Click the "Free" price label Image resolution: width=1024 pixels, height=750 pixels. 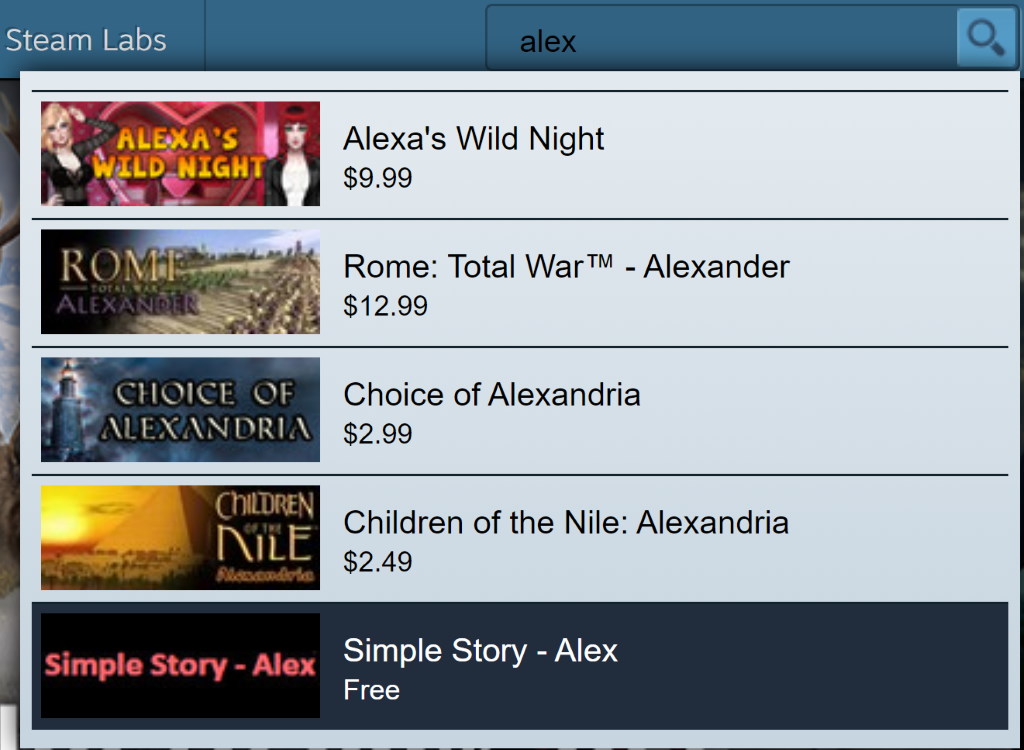coord(371,690)
